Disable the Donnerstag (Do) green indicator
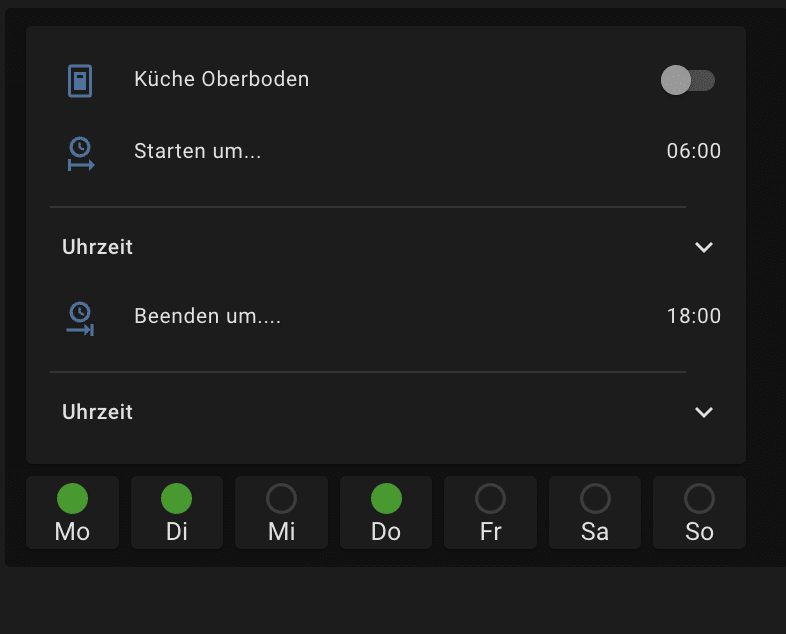Screen dimensions: 786x634 point(386,498)
